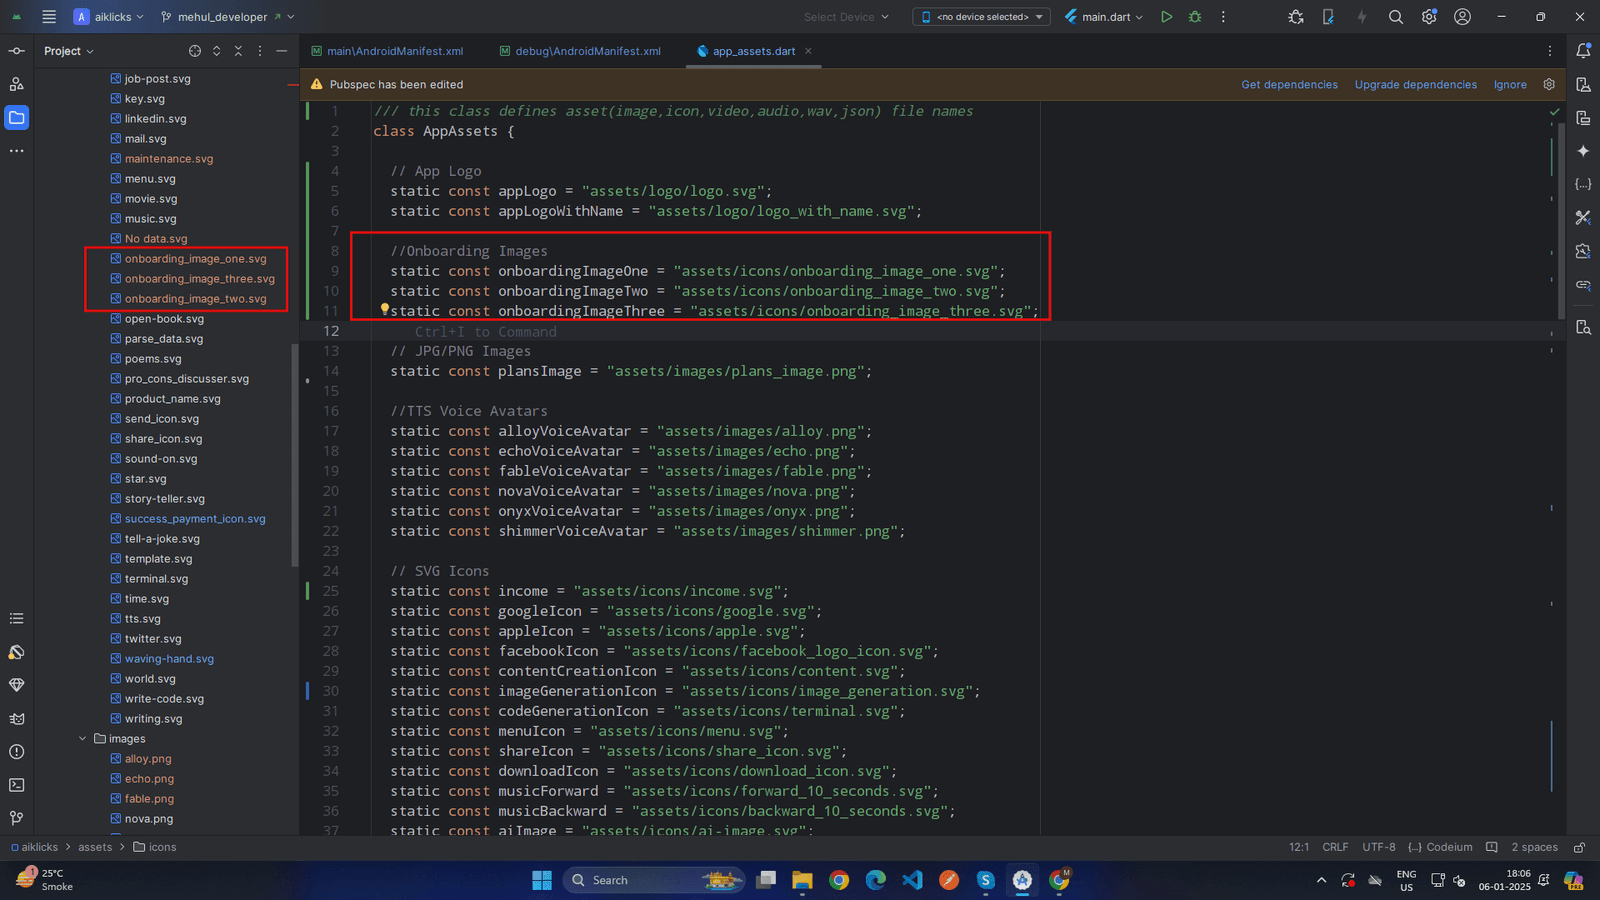Image resolution: width=1600 pixels, height=900 pixels.
Task: Click the Debug bug icon
Action: (1195, 17)
